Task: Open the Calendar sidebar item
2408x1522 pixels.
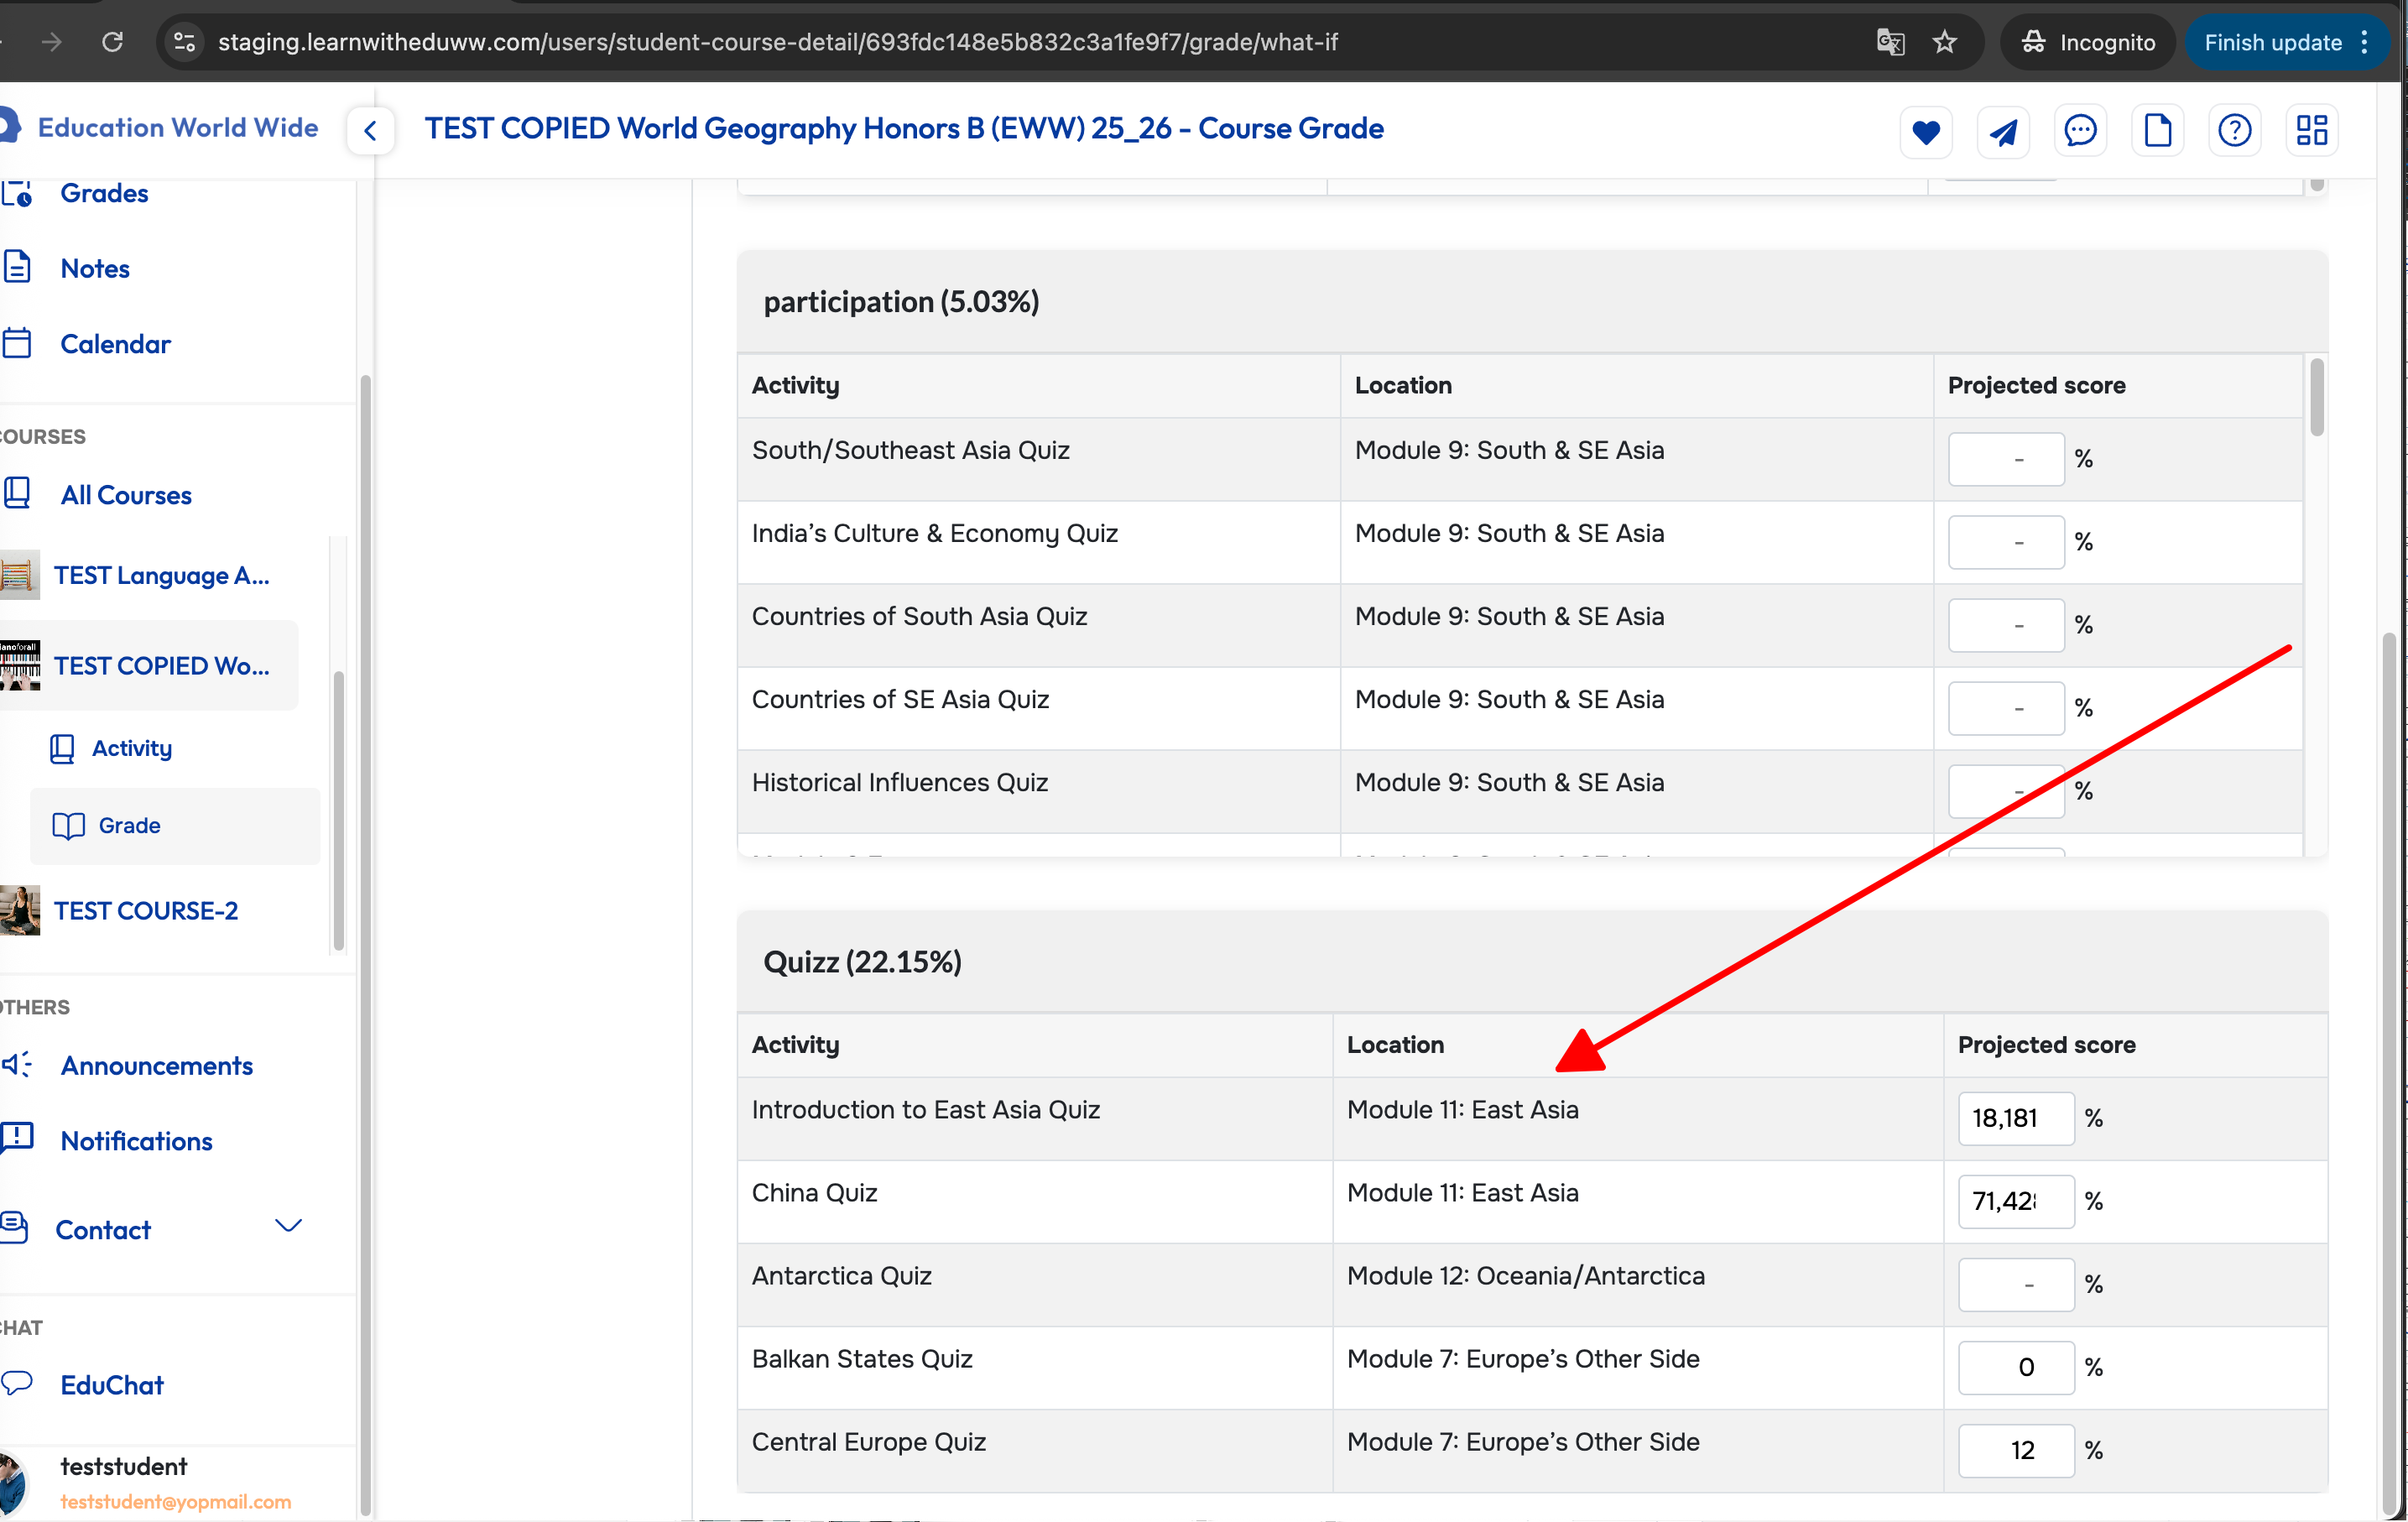Action: pos(115,344)
